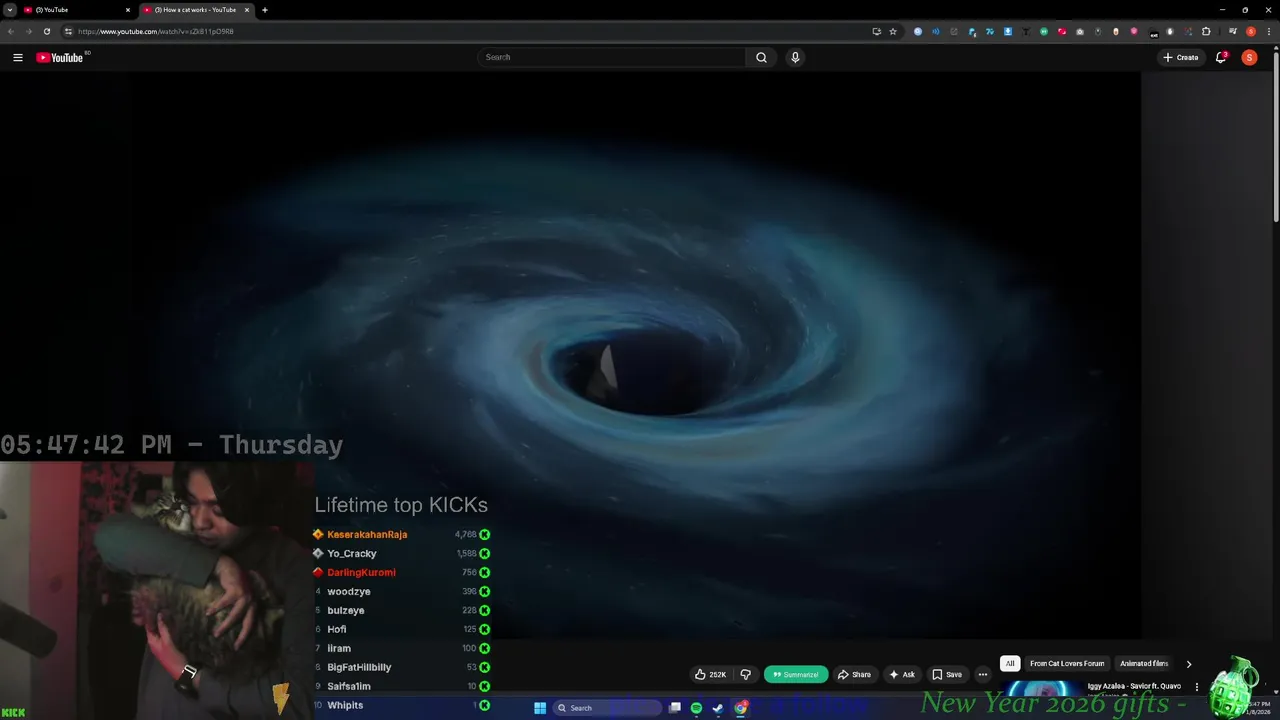Open the Chrome three-dot menu
The image size is (1280, 720).
(x=1269, y=31)
